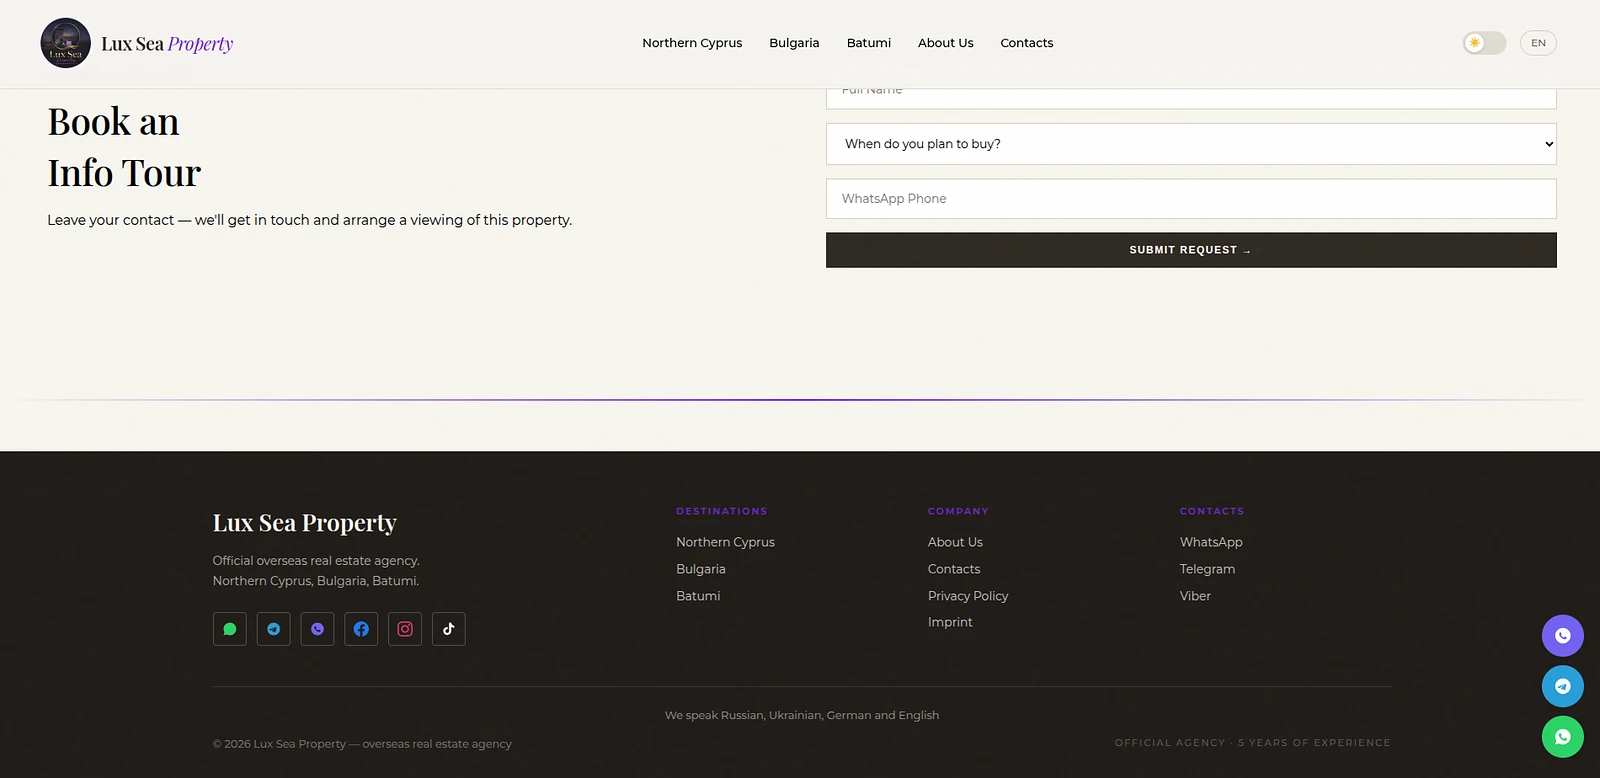Open WhatsApp icon in footer social row
Image resolution: width=1600 pixels, height=778 pixels.
(230, 629)
